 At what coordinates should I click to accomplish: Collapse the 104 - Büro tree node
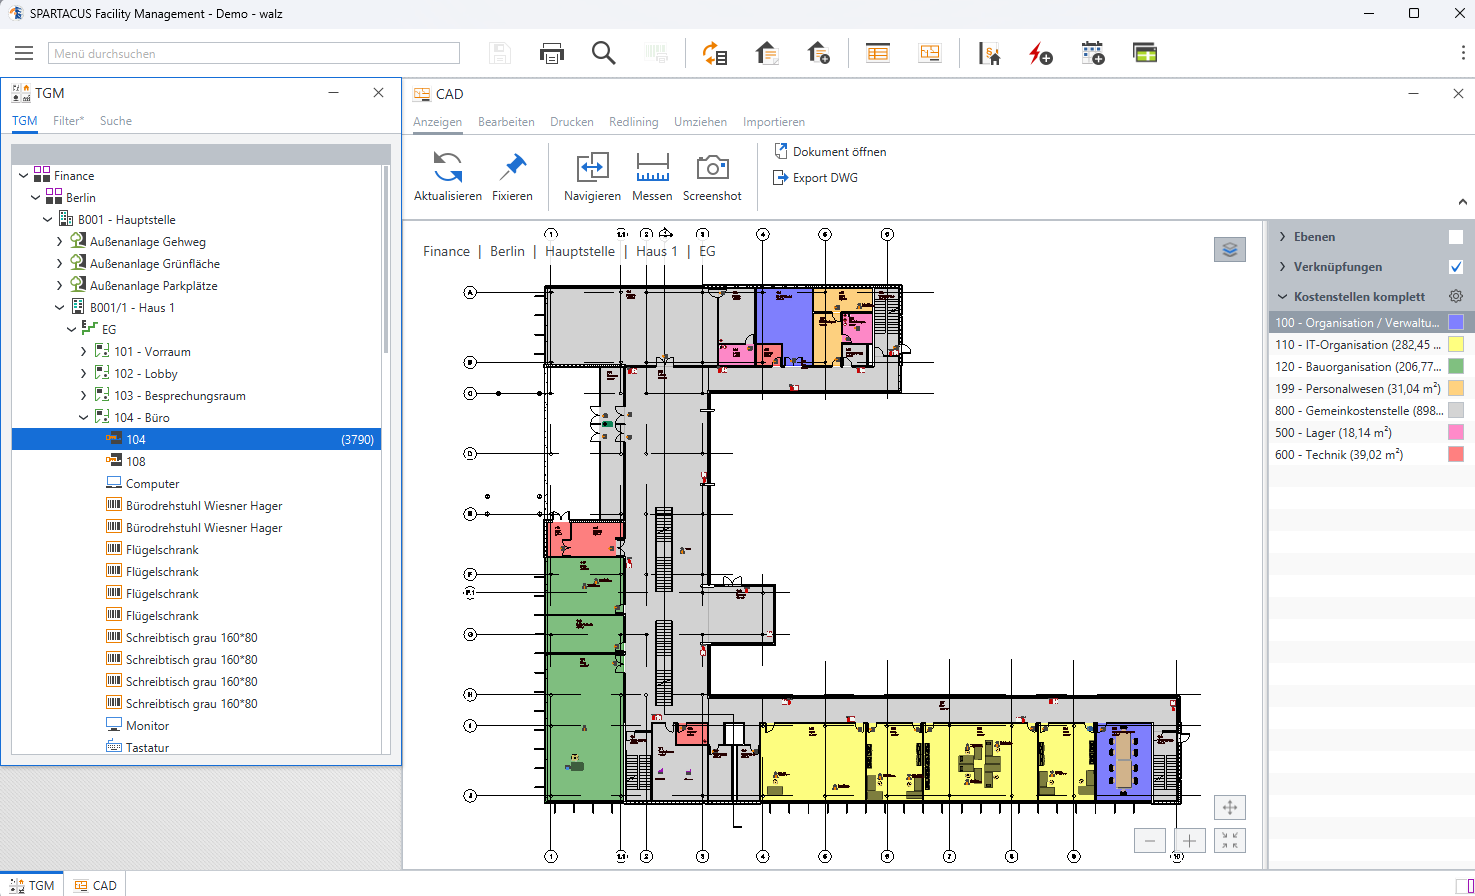click(x=84, y=418)
